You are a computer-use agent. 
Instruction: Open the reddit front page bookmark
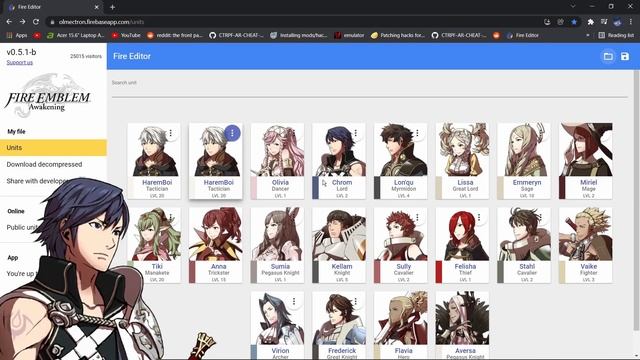click(175, 36)
